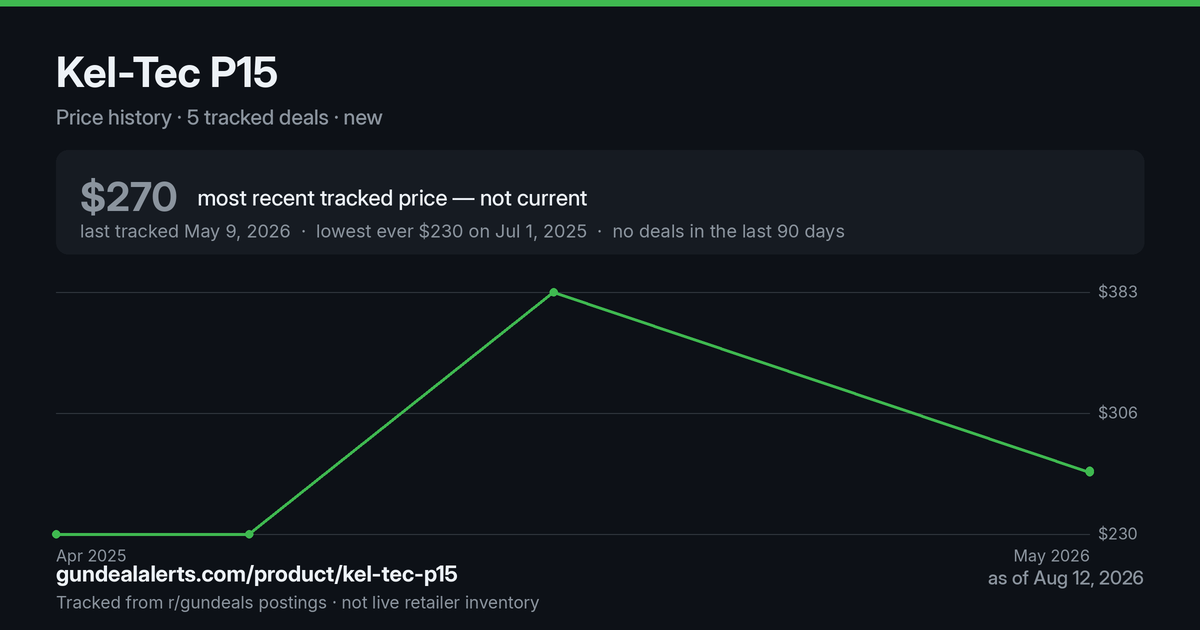The width and height of the screenshot is (1200, 630).
Task: Click 'most recent tracked price — not current'
Action: point(392,198)
